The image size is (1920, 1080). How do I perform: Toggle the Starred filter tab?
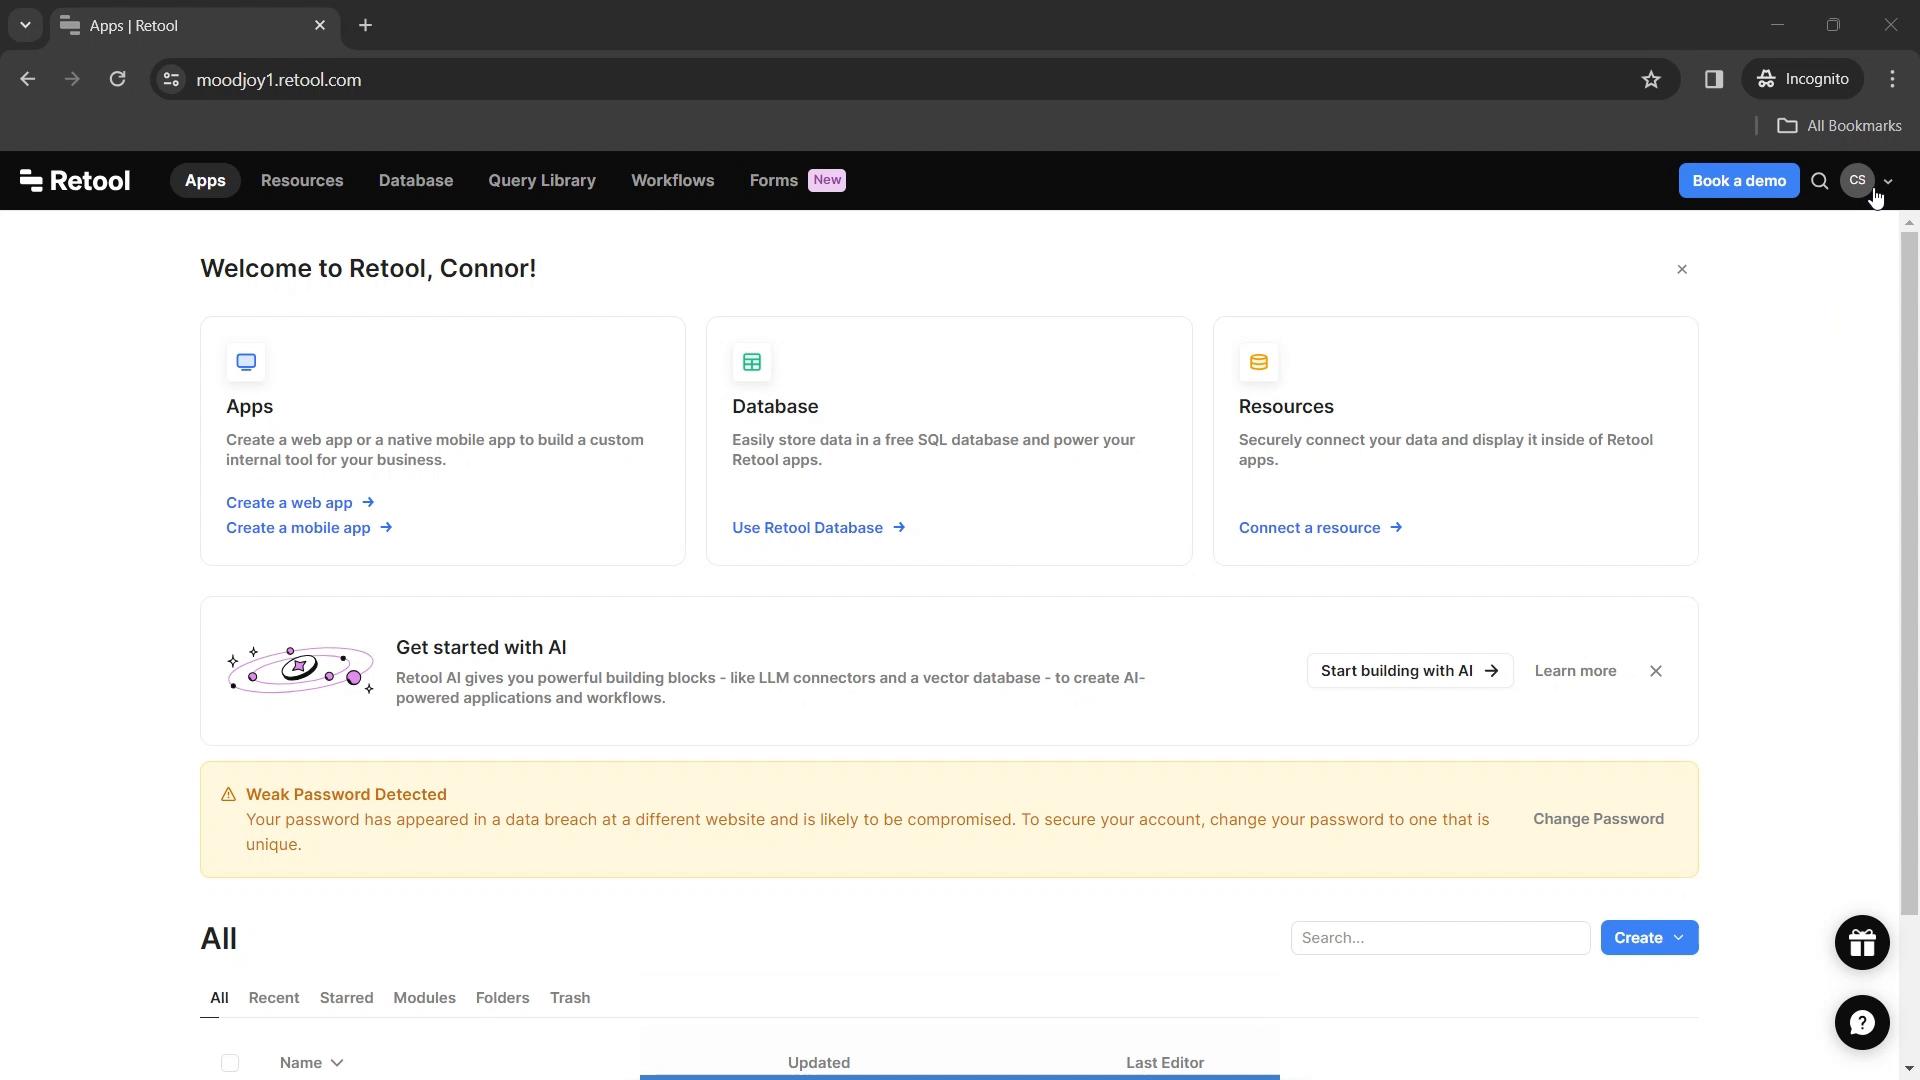[347, 998]
